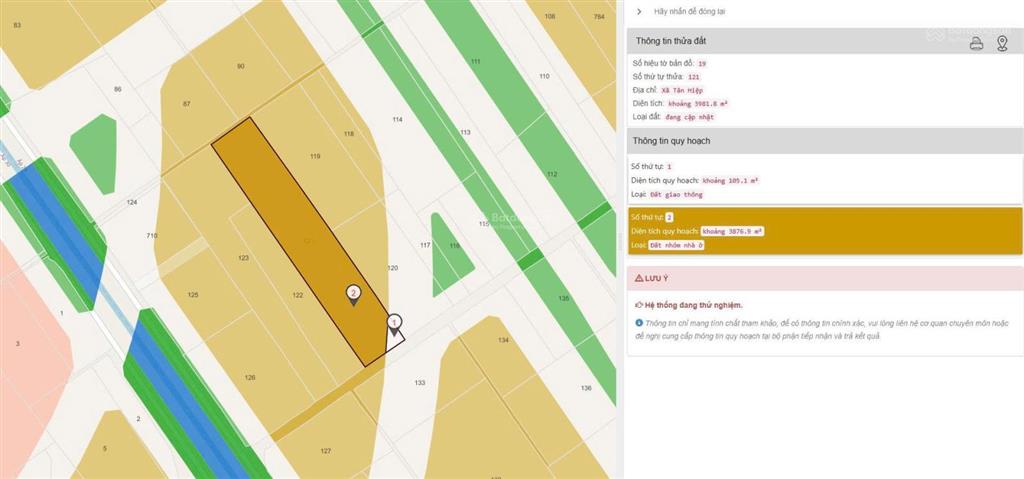Click parcel 119 on the map
Image resolution: width=1024 pixels, height=479 pixels.
point(315,156)
